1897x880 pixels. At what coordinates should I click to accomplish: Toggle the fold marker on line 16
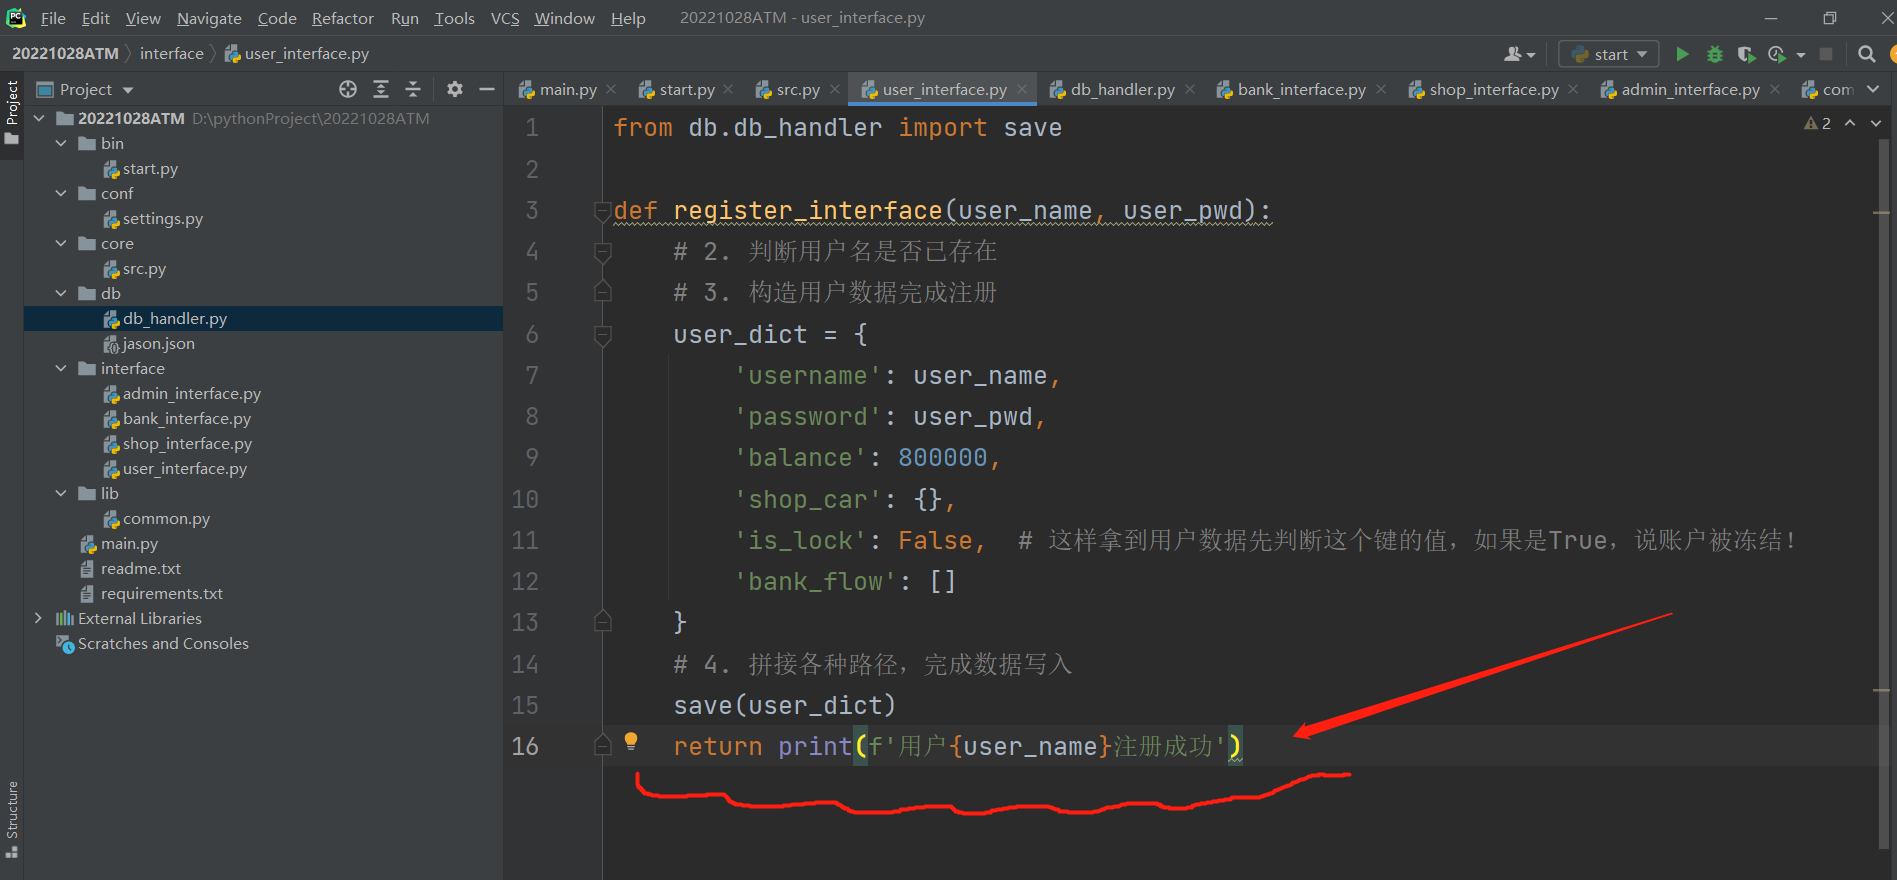tap(603, 746)
